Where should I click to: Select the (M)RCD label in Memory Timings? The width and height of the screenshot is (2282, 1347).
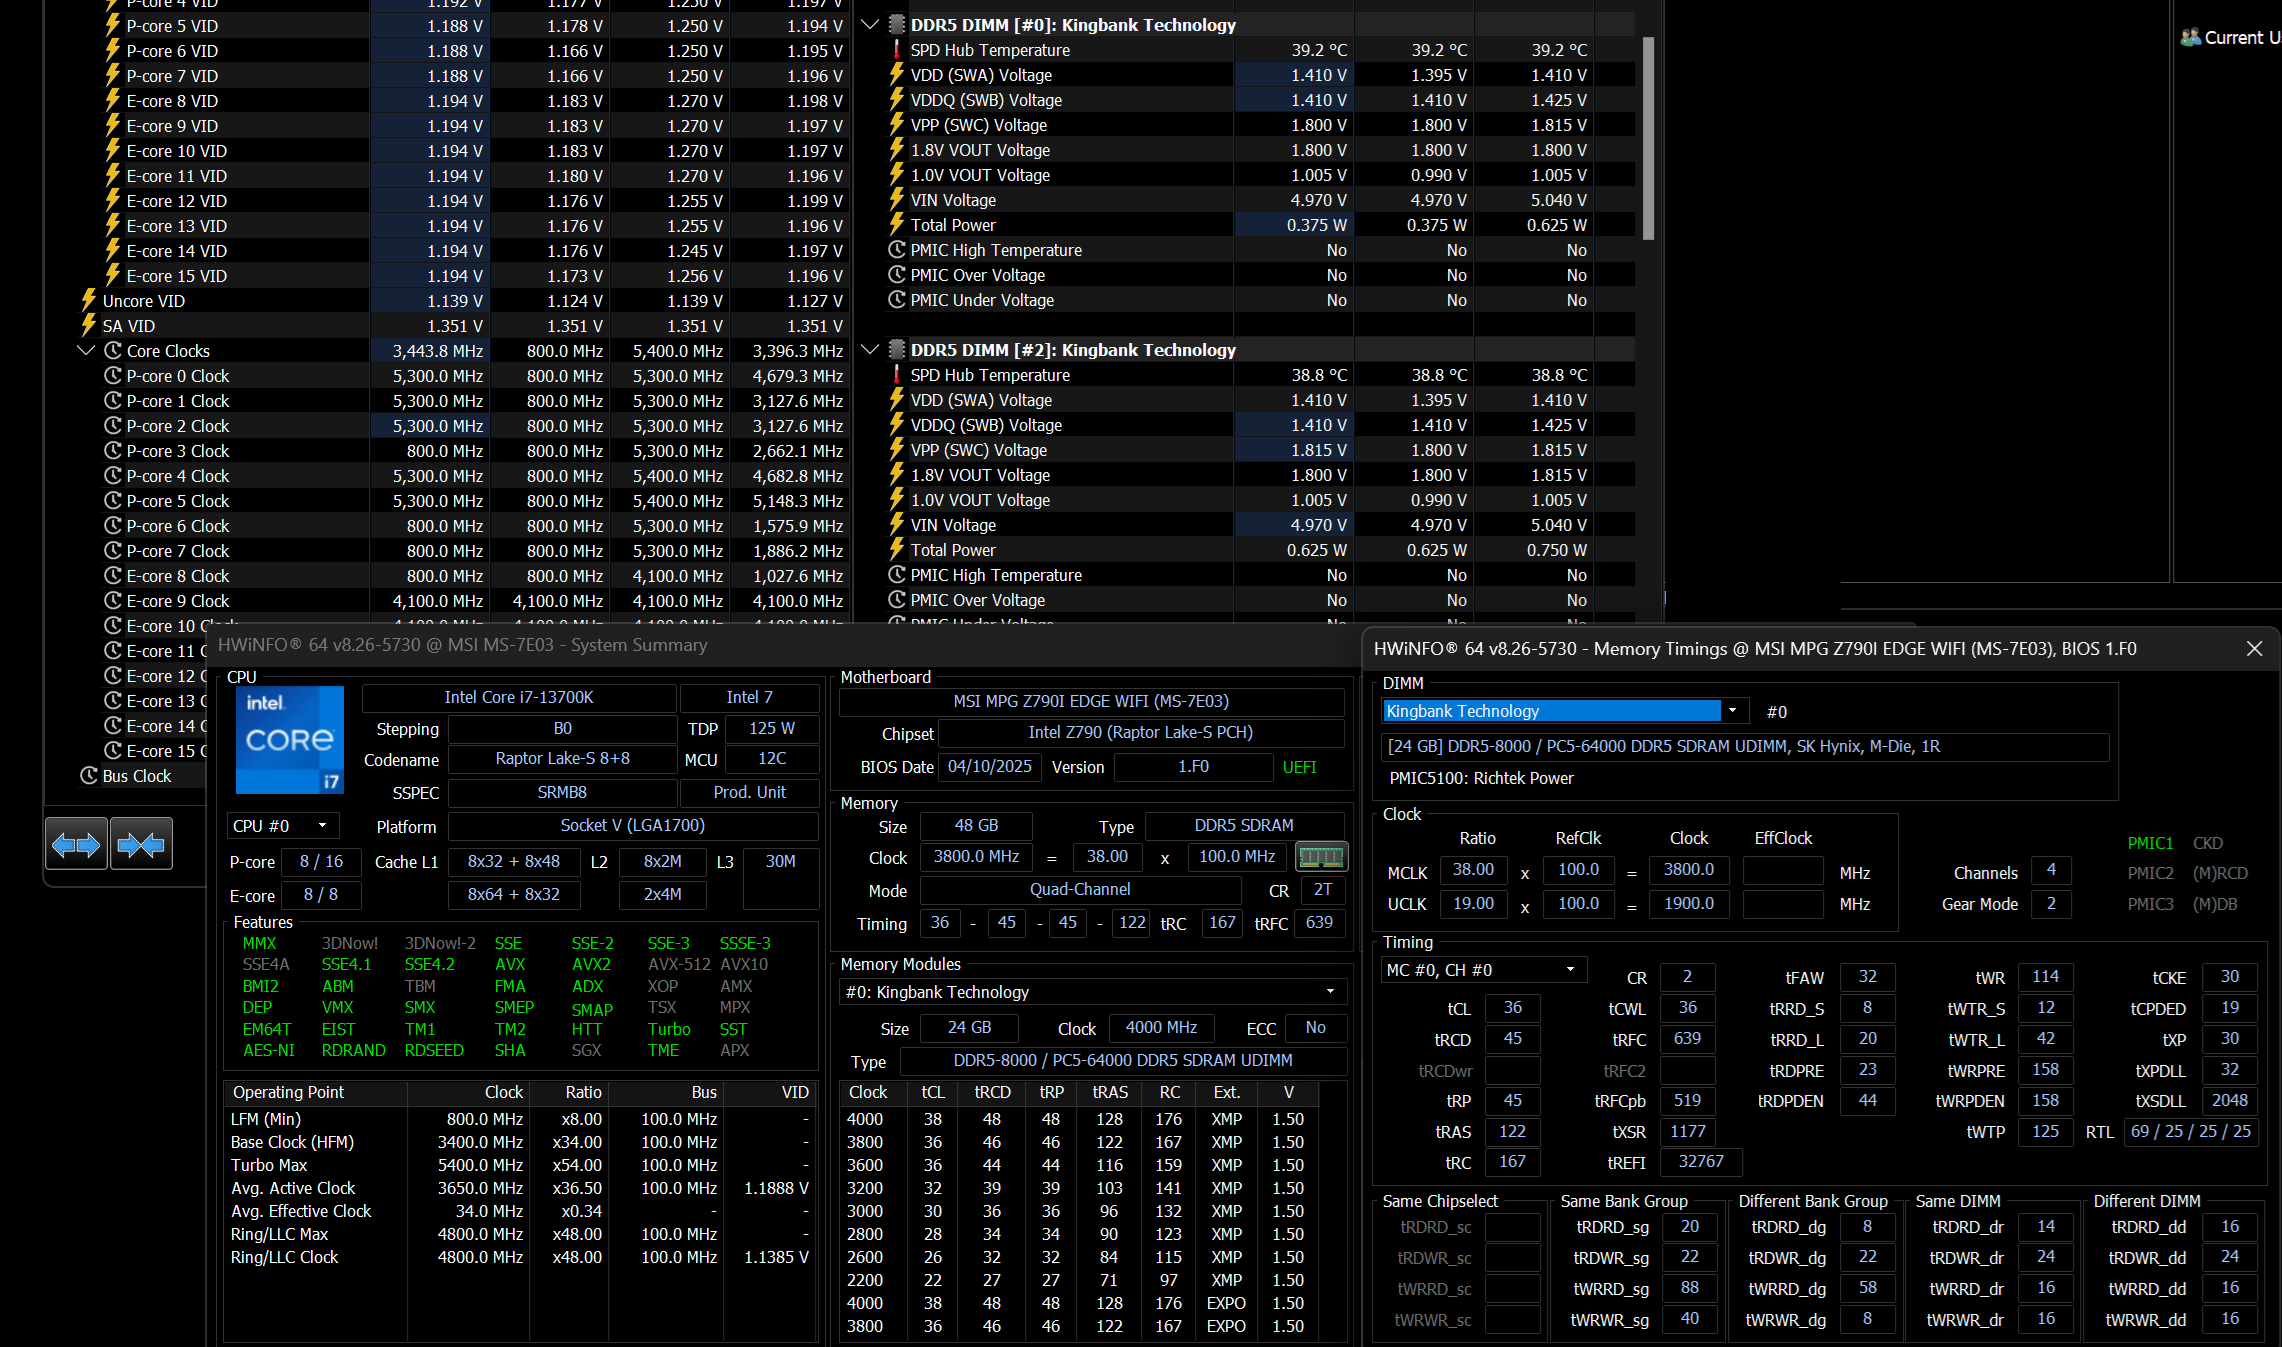point(2220,873)
